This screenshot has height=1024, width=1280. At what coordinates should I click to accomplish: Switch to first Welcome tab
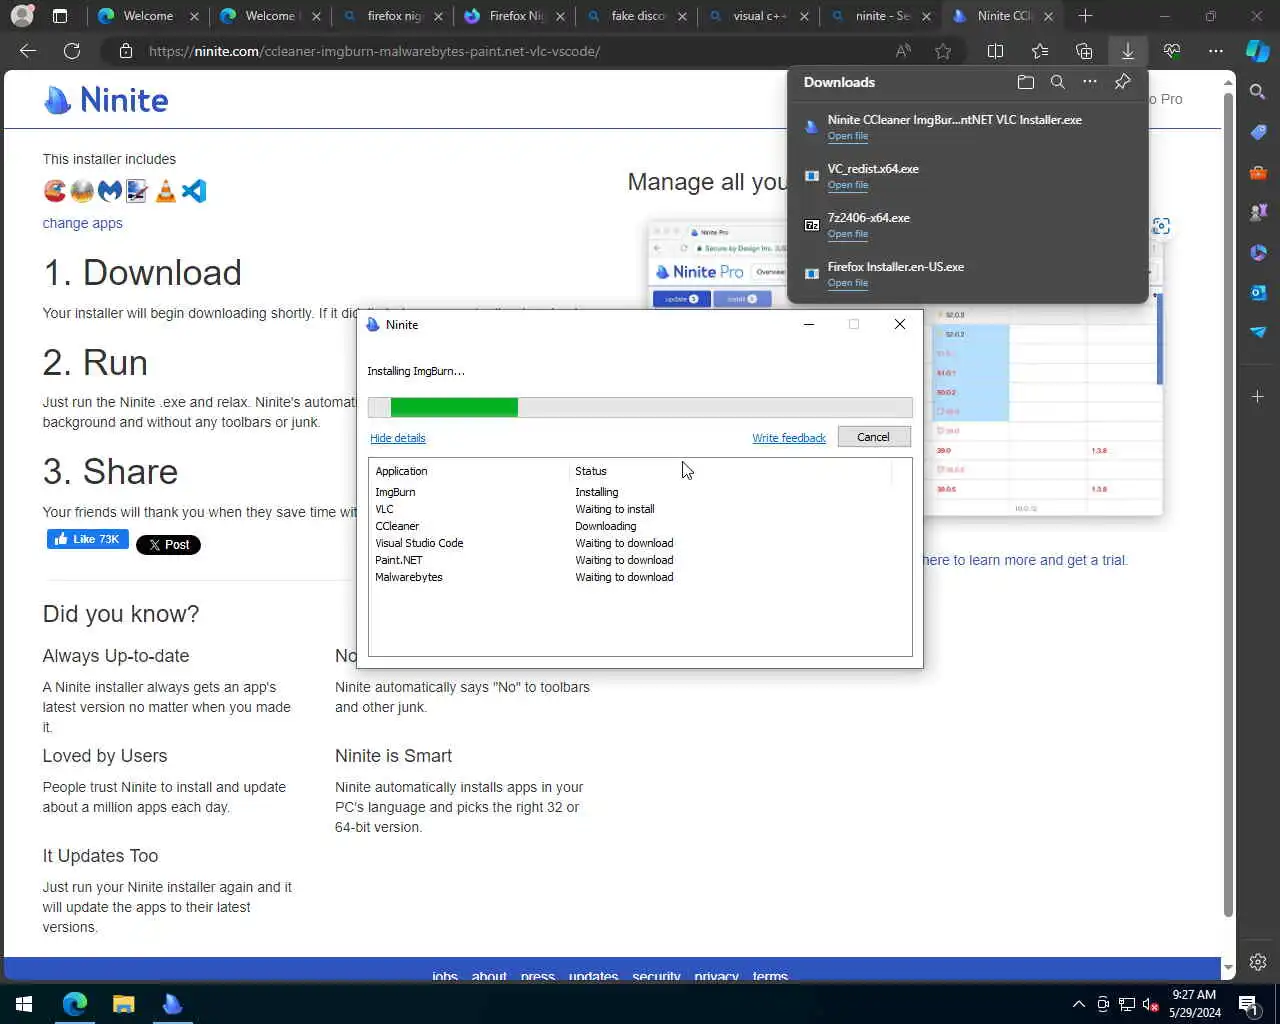(x=147, y=16)
